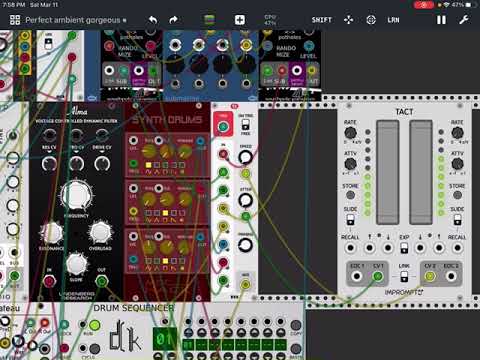The image size is (480, 360).
Task: Click the large FREQUENCY knob on Alma
Action: 76,195
